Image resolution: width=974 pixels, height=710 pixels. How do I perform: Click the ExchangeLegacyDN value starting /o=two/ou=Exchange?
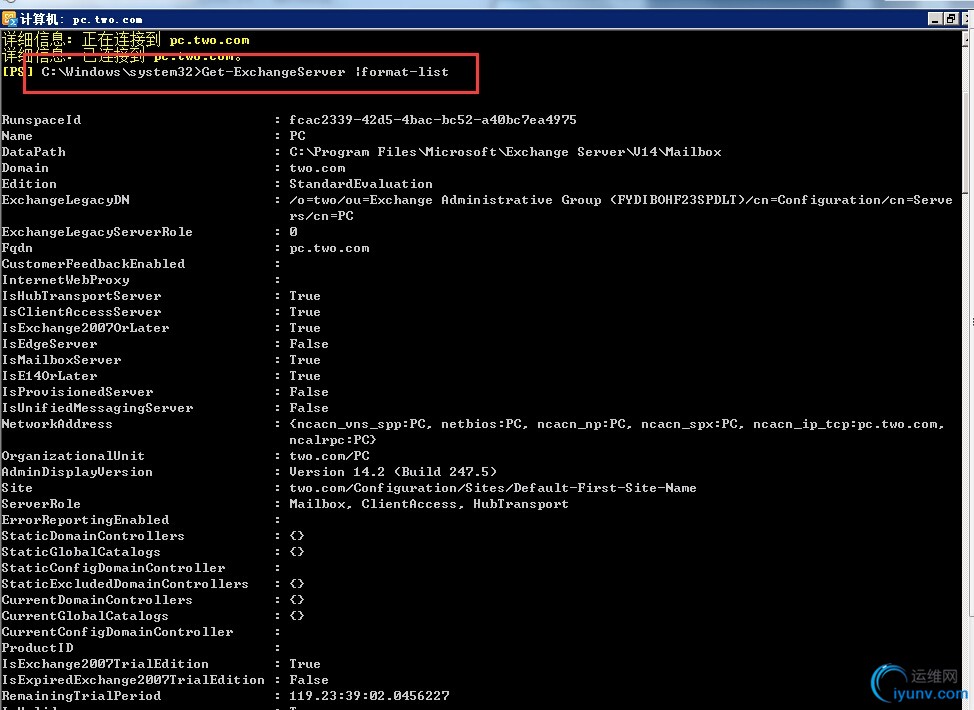click(x=621, y=200)
